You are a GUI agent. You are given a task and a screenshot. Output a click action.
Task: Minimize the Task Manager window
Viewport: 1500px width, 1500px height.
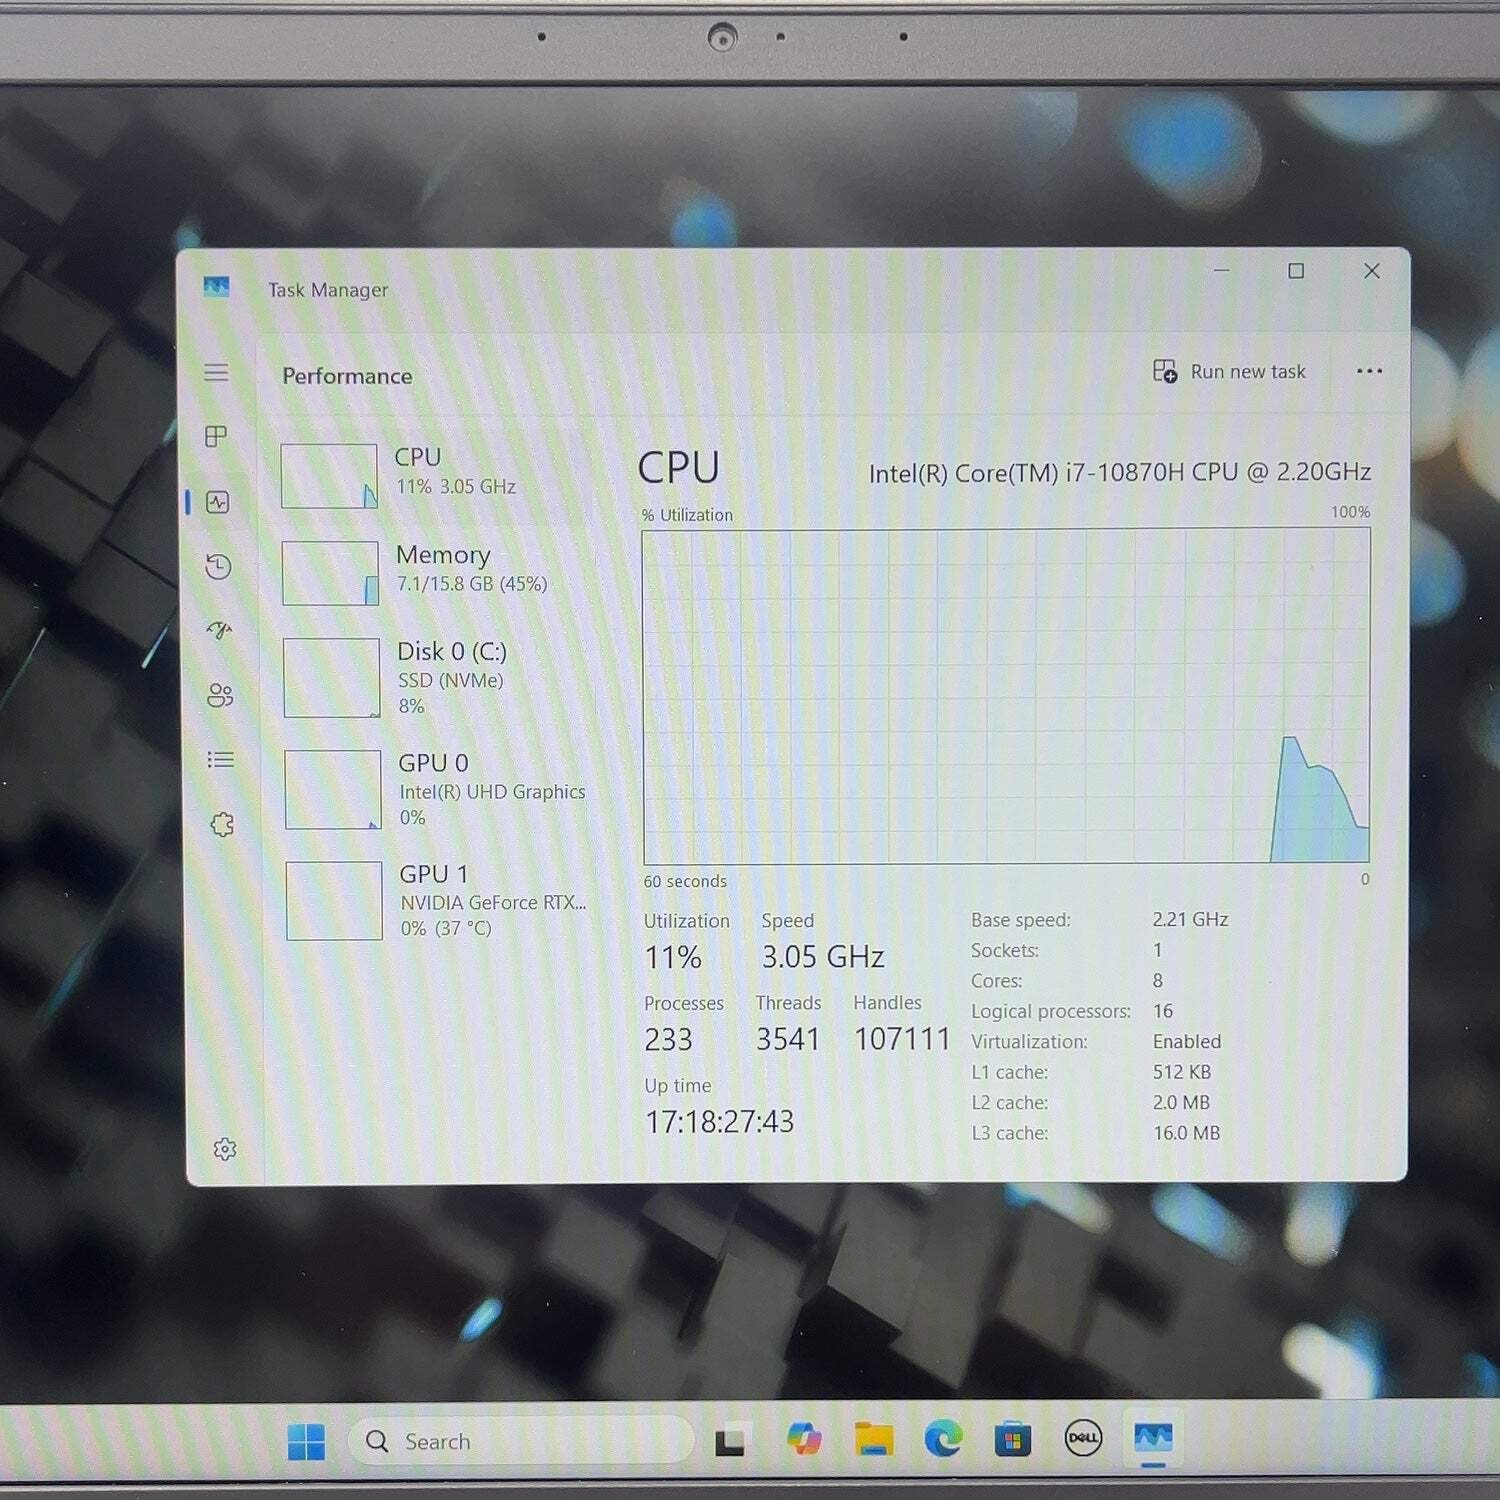pos(1222,270)
